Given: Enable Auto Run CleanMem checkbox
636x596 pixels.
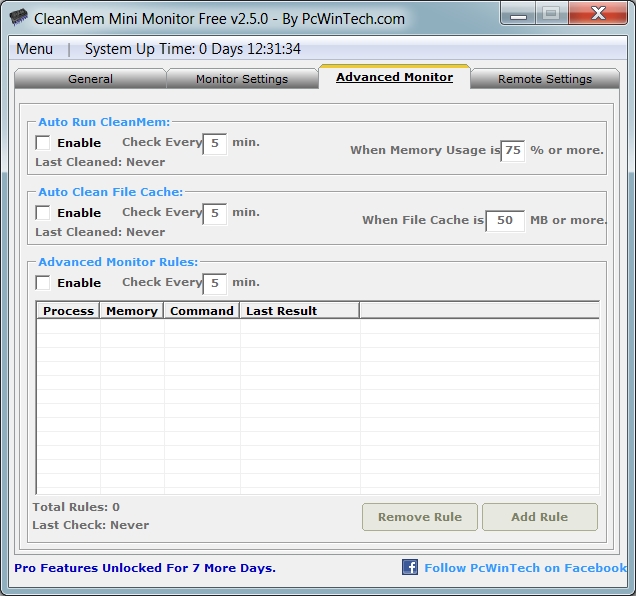Looking at the screenshot, I should coord(43,143).
